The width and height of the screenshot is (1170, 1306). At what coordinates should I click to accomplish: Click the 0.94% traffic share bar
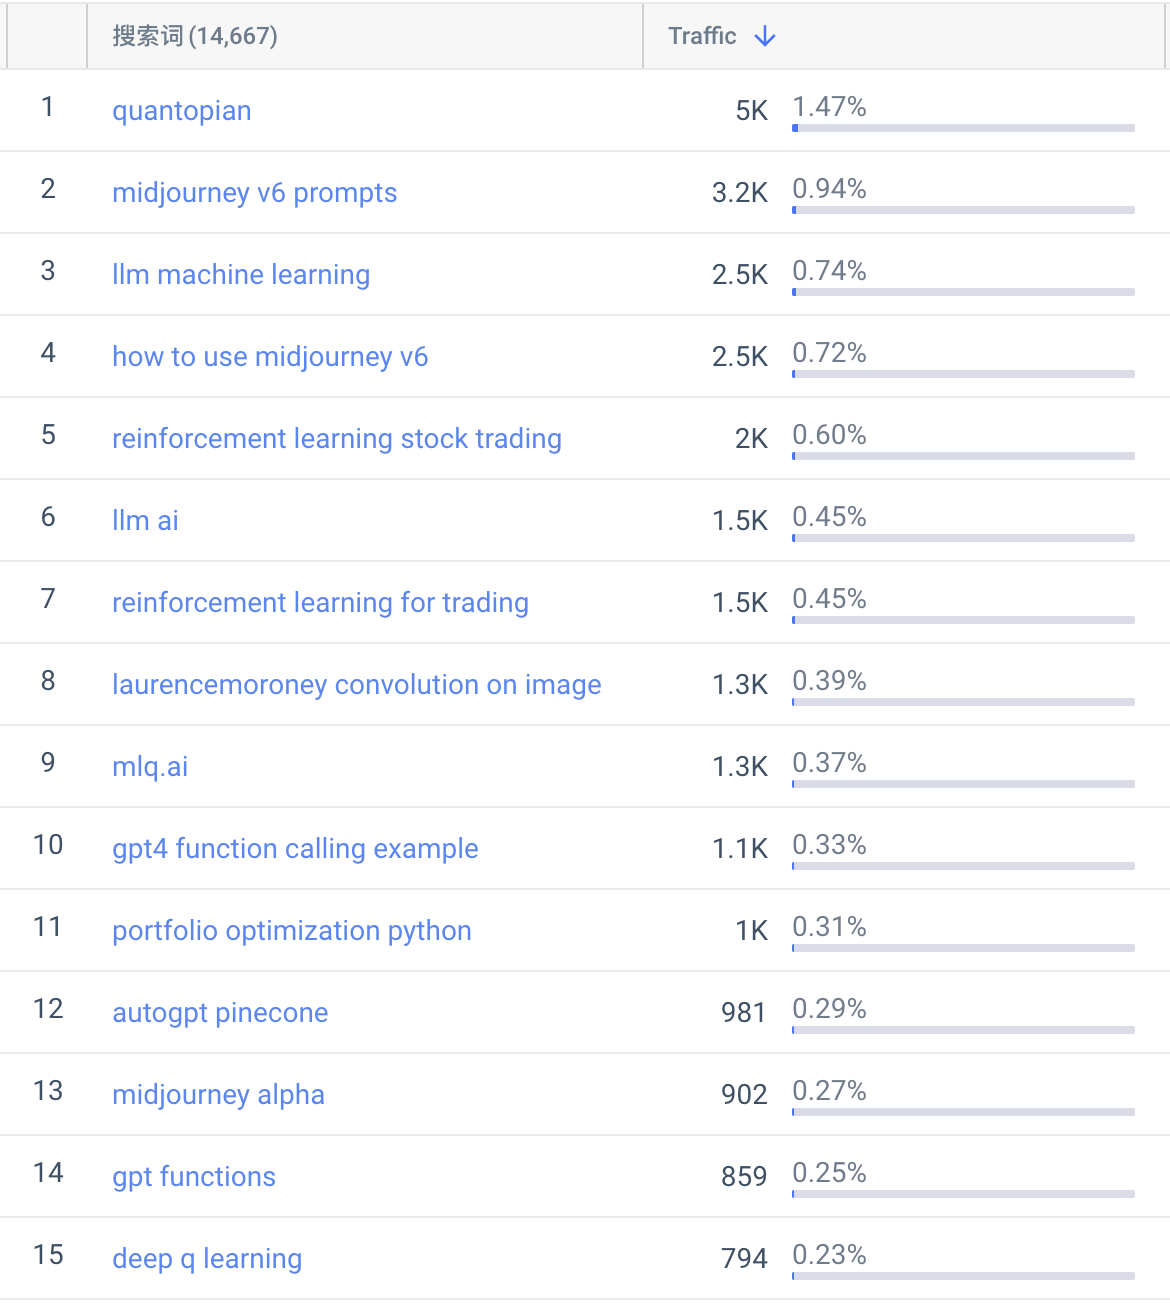[x=963, y=210]
